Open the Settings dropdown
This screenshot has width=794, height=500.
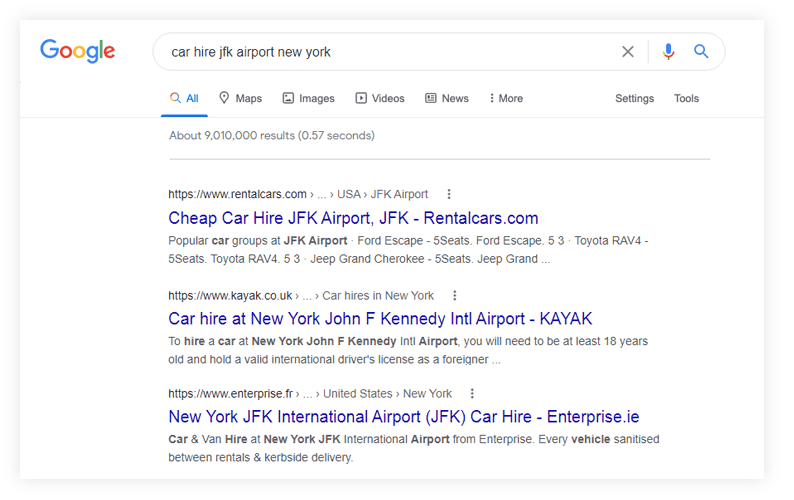click(634, 98)
